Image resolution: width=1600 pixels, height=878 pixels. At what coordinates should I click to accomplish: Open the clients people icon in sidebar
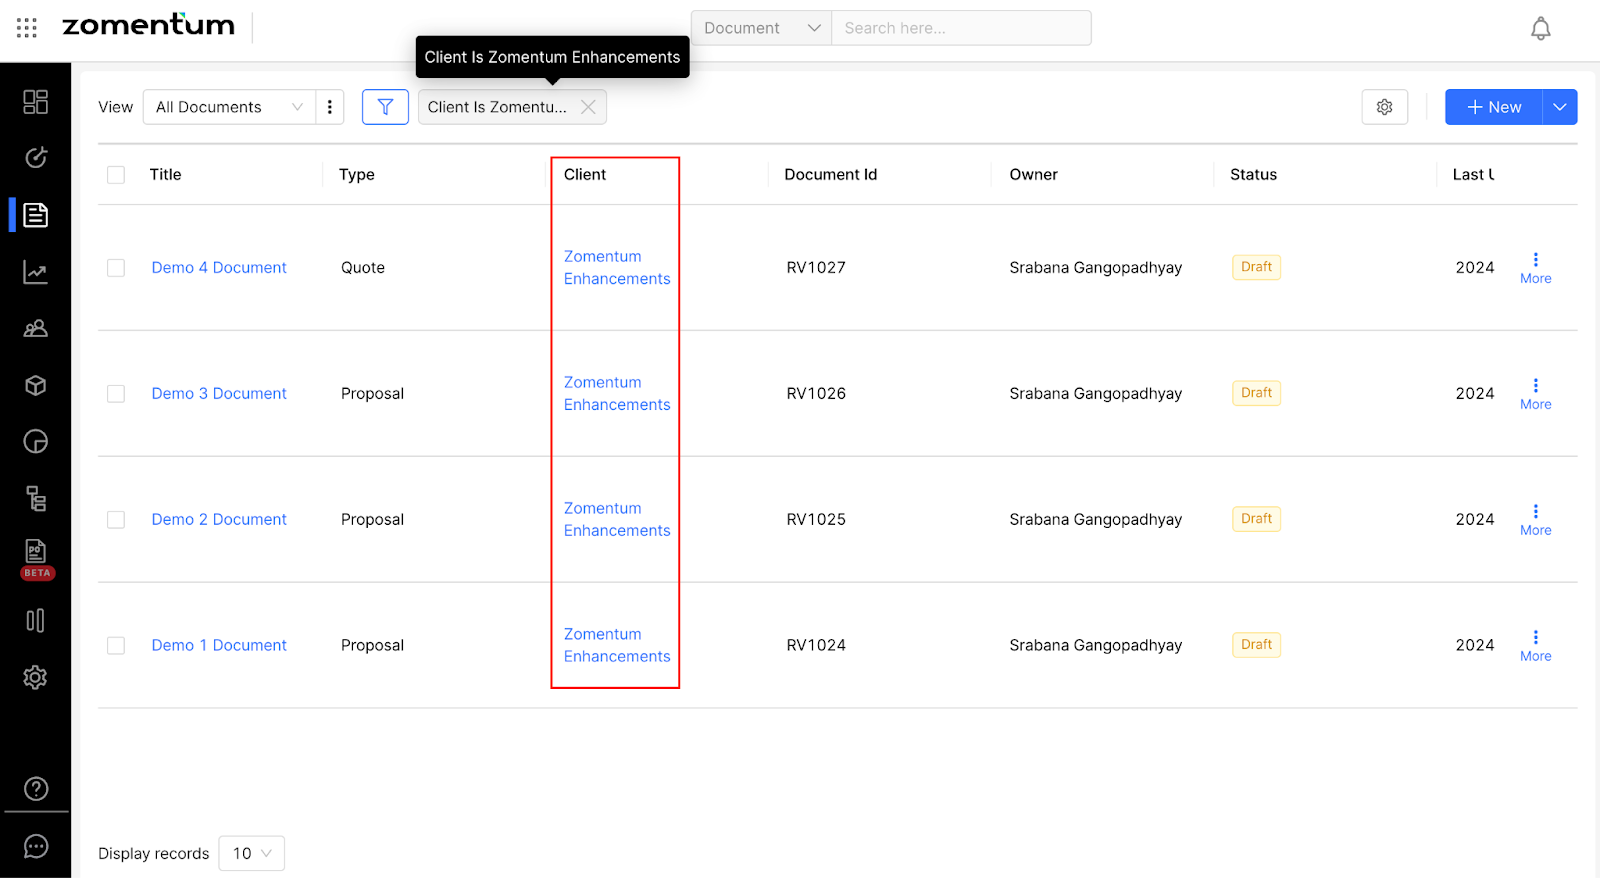click(36, 329)
